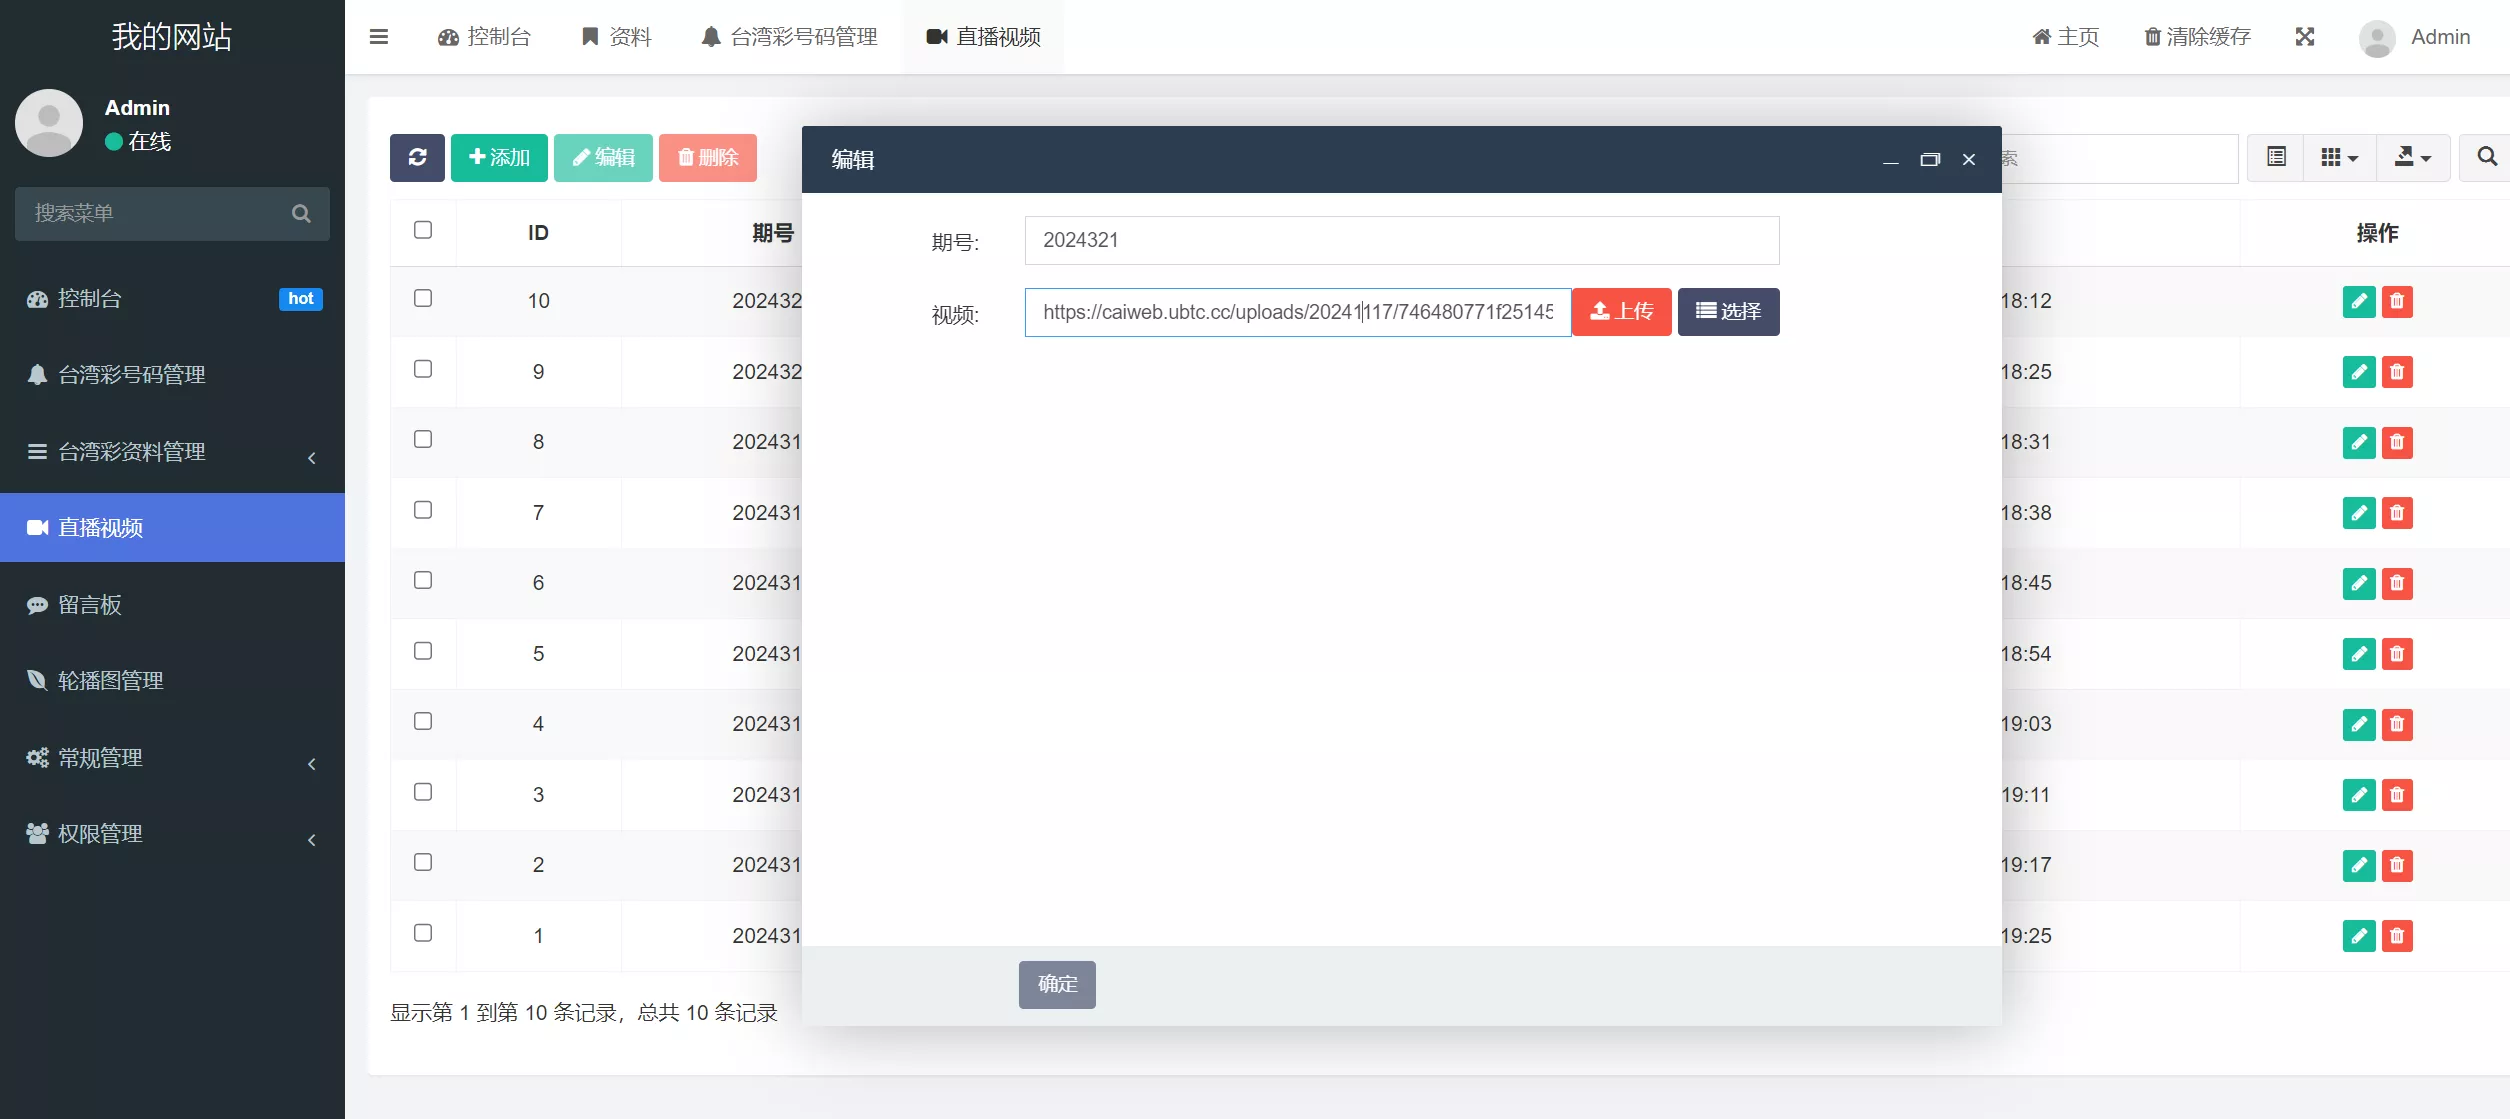Open the export dropdown near the search icon
Viewport: 2510px width, 1119px height.
(2412, 157)
